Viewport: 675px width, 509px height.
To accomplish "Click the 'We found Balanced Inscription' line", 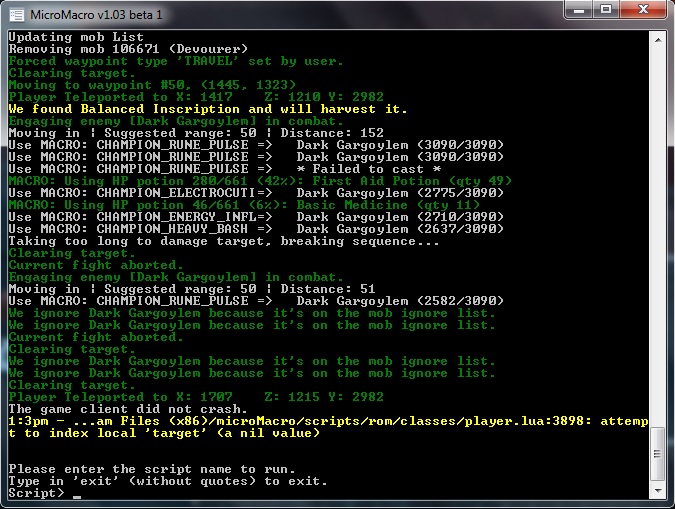I will pyautogui.click(x=208, y=109).
